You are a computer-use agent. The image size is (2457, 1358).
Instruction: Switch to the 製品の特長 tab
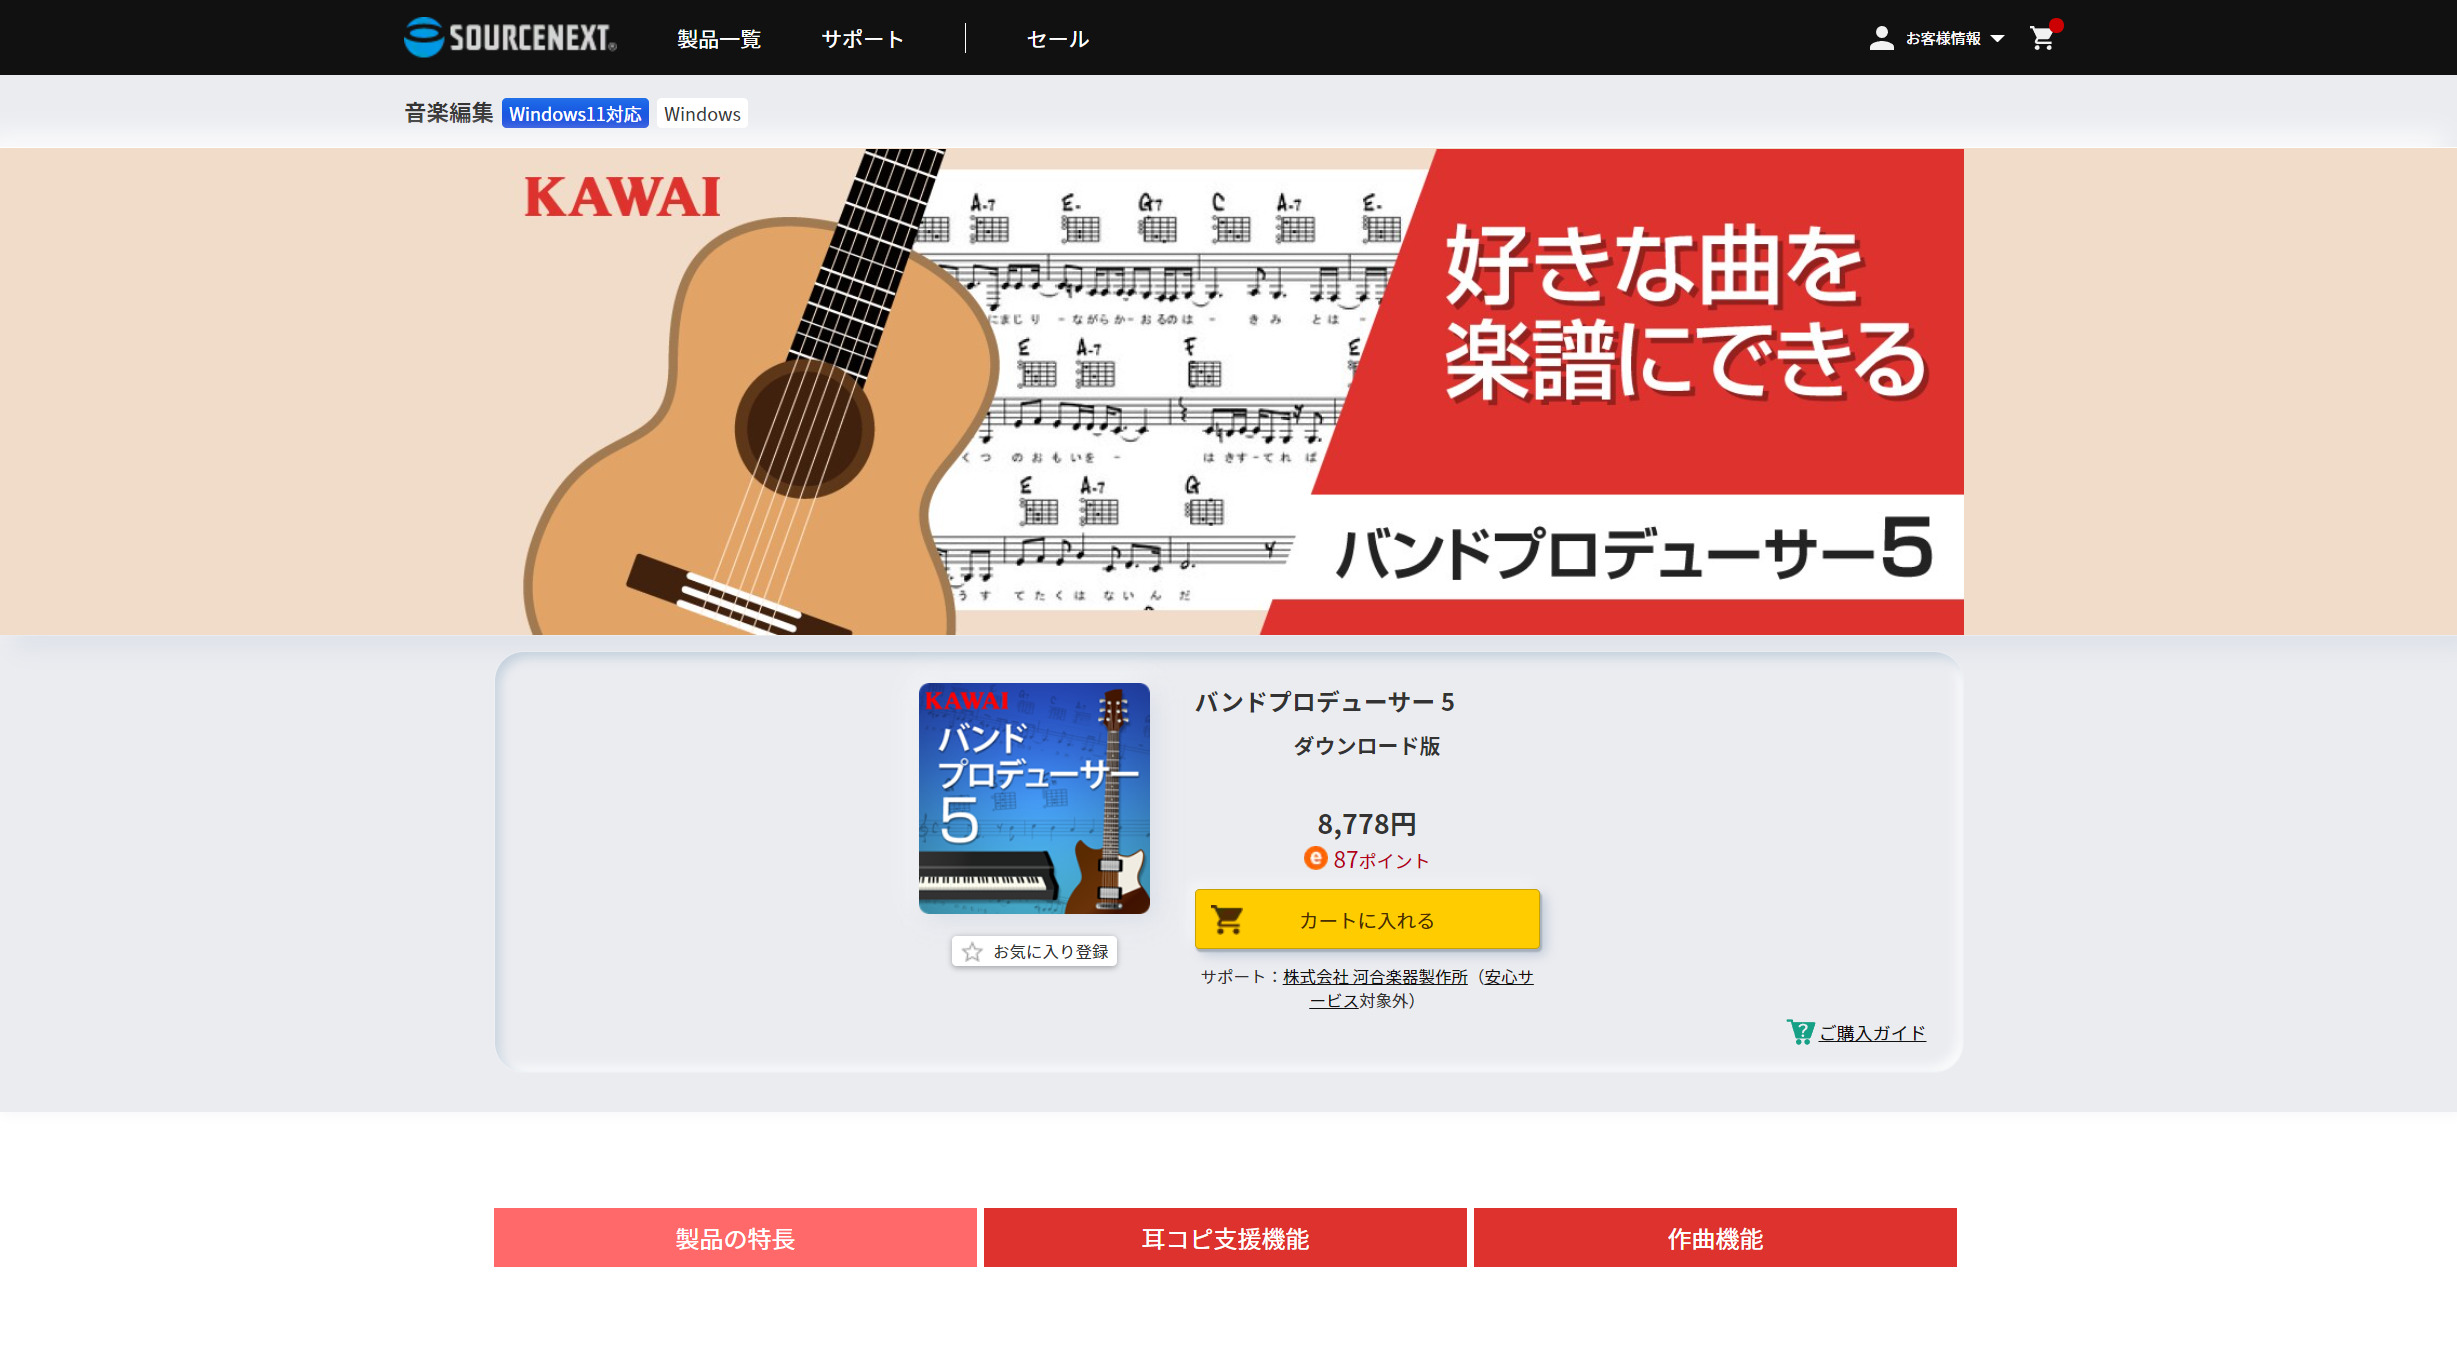[735, 1238]
